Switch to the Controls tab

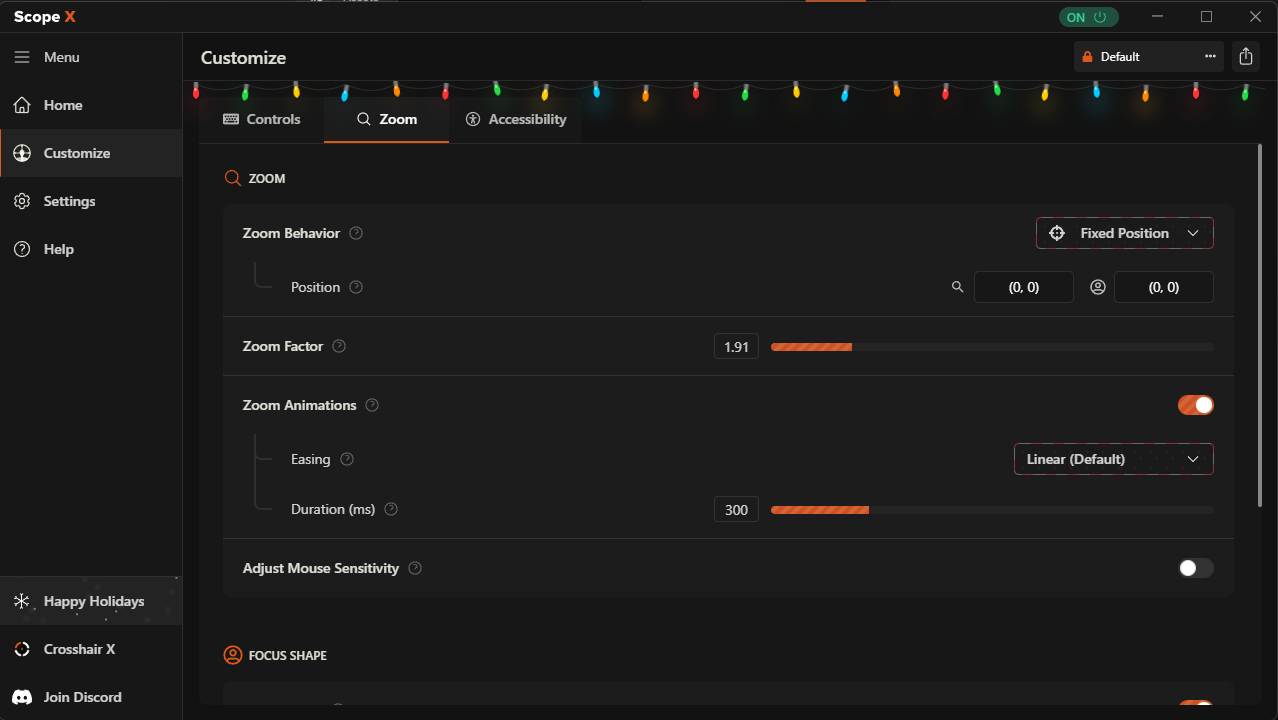[261, 119]
